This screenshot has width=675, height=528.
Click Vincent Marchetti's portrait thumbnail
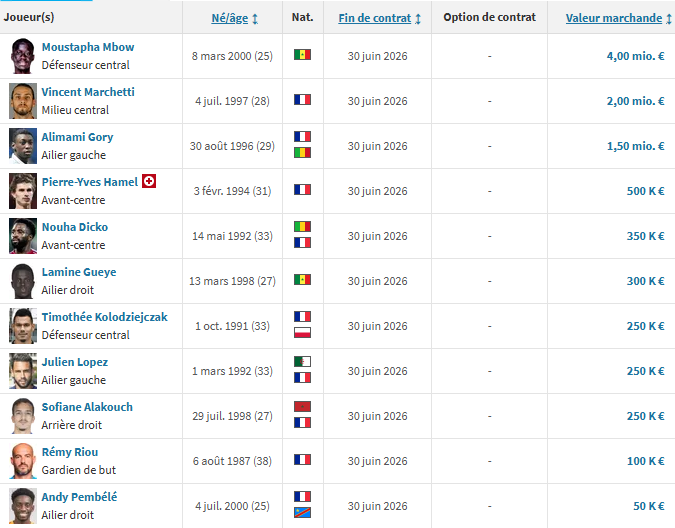click(22, 101)
